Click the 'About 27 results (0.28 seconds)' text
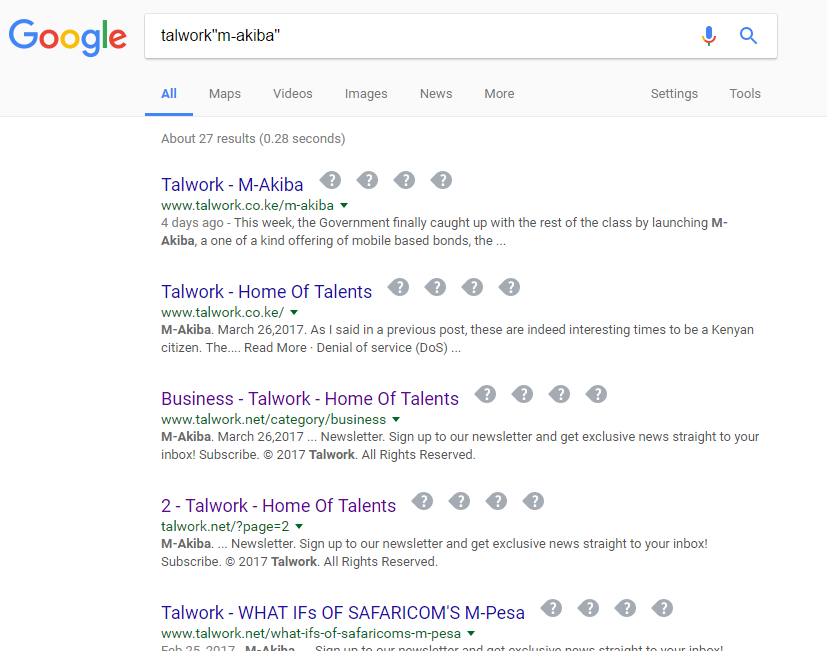 click(x=253, y=139)
